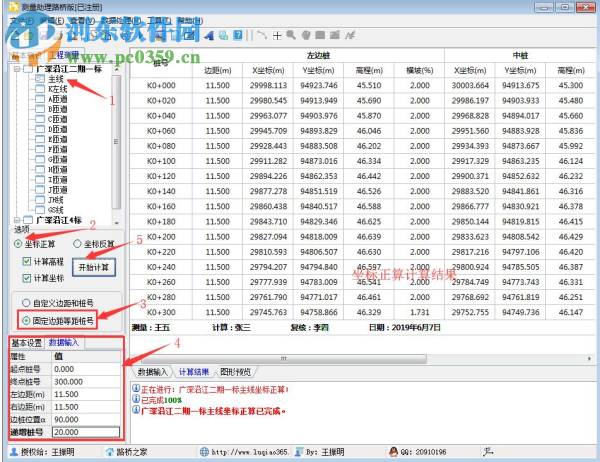Click the icon beside 广深沿江4标 node
Viewport: 600px width, 462px height.
[28, 220]
